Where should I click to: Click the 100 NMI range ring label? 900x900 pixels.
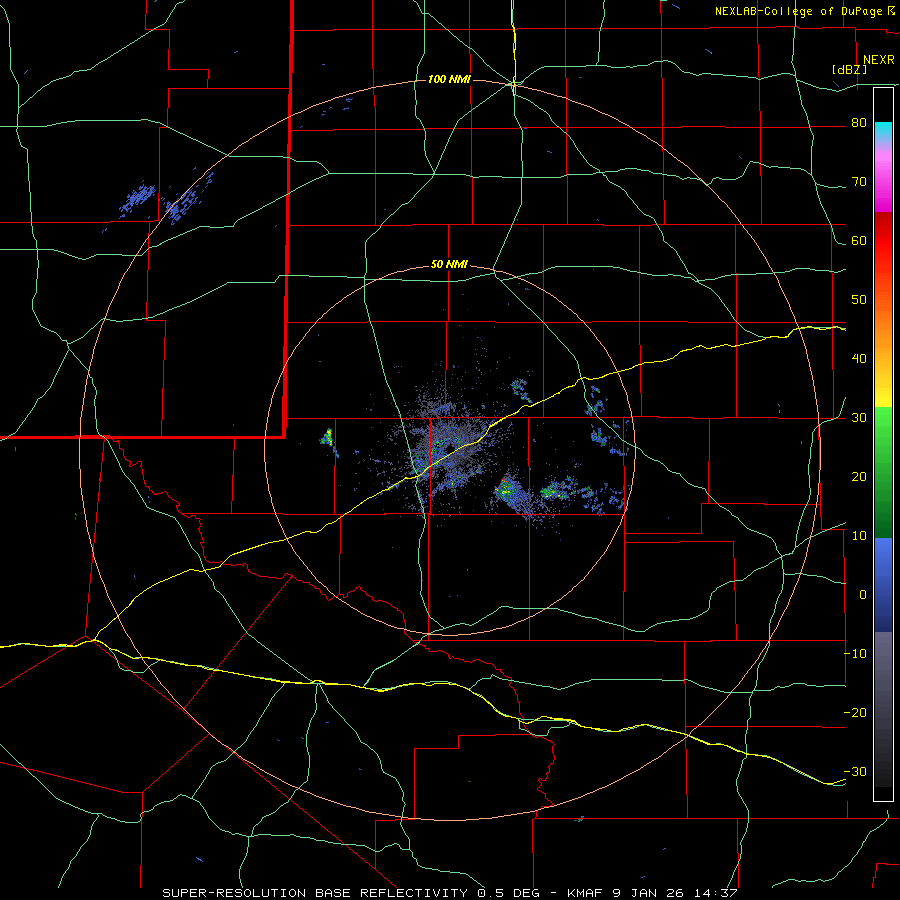tap(449, 79)
